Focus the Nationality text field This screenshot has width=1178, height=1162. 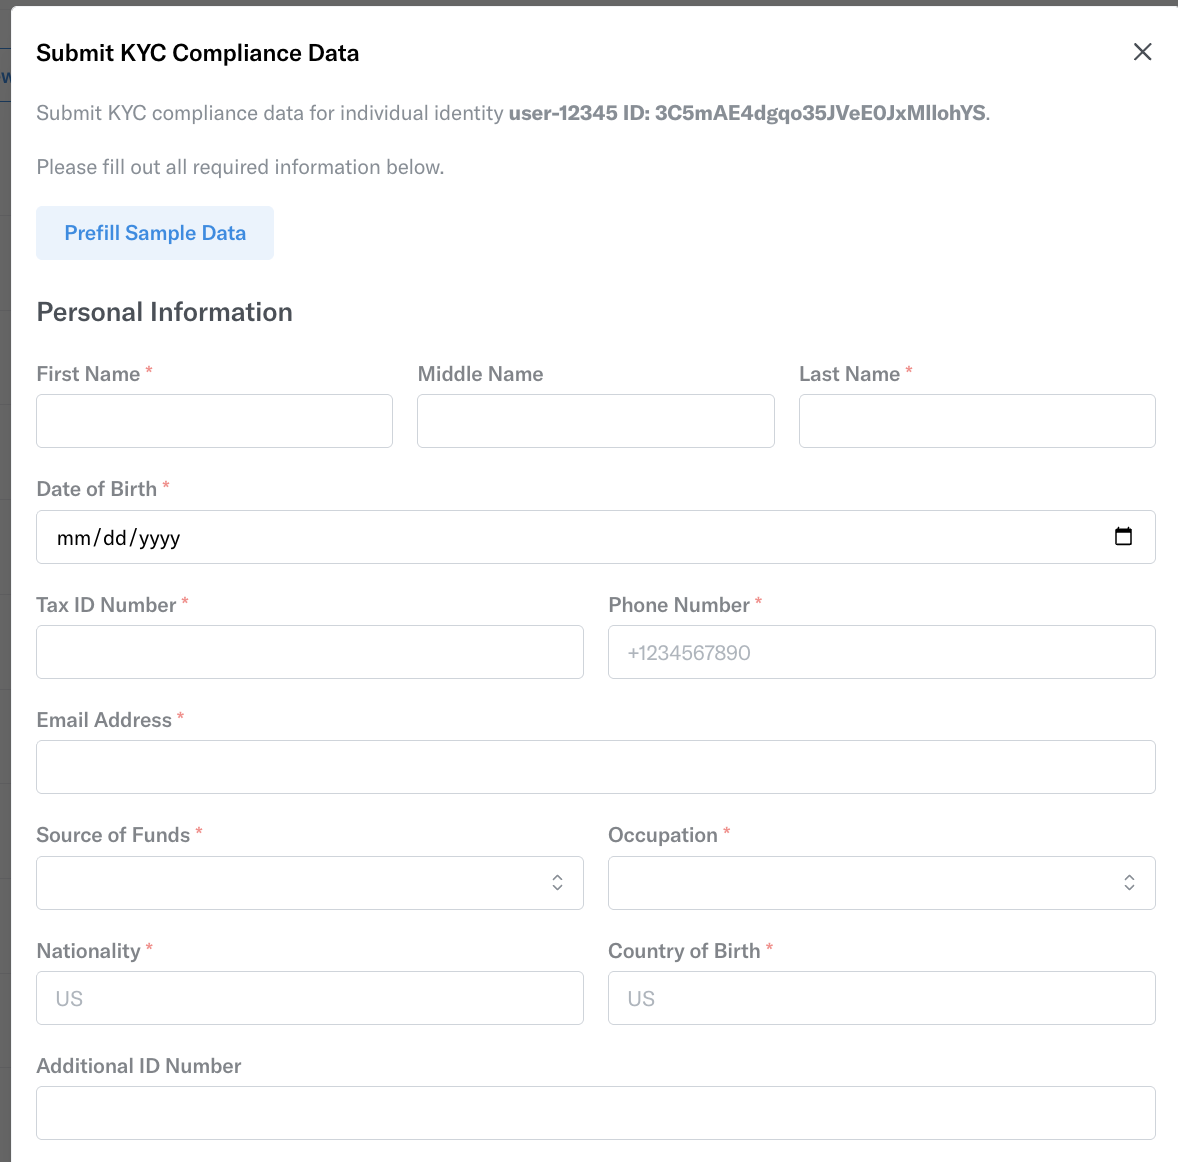point(310,998)
